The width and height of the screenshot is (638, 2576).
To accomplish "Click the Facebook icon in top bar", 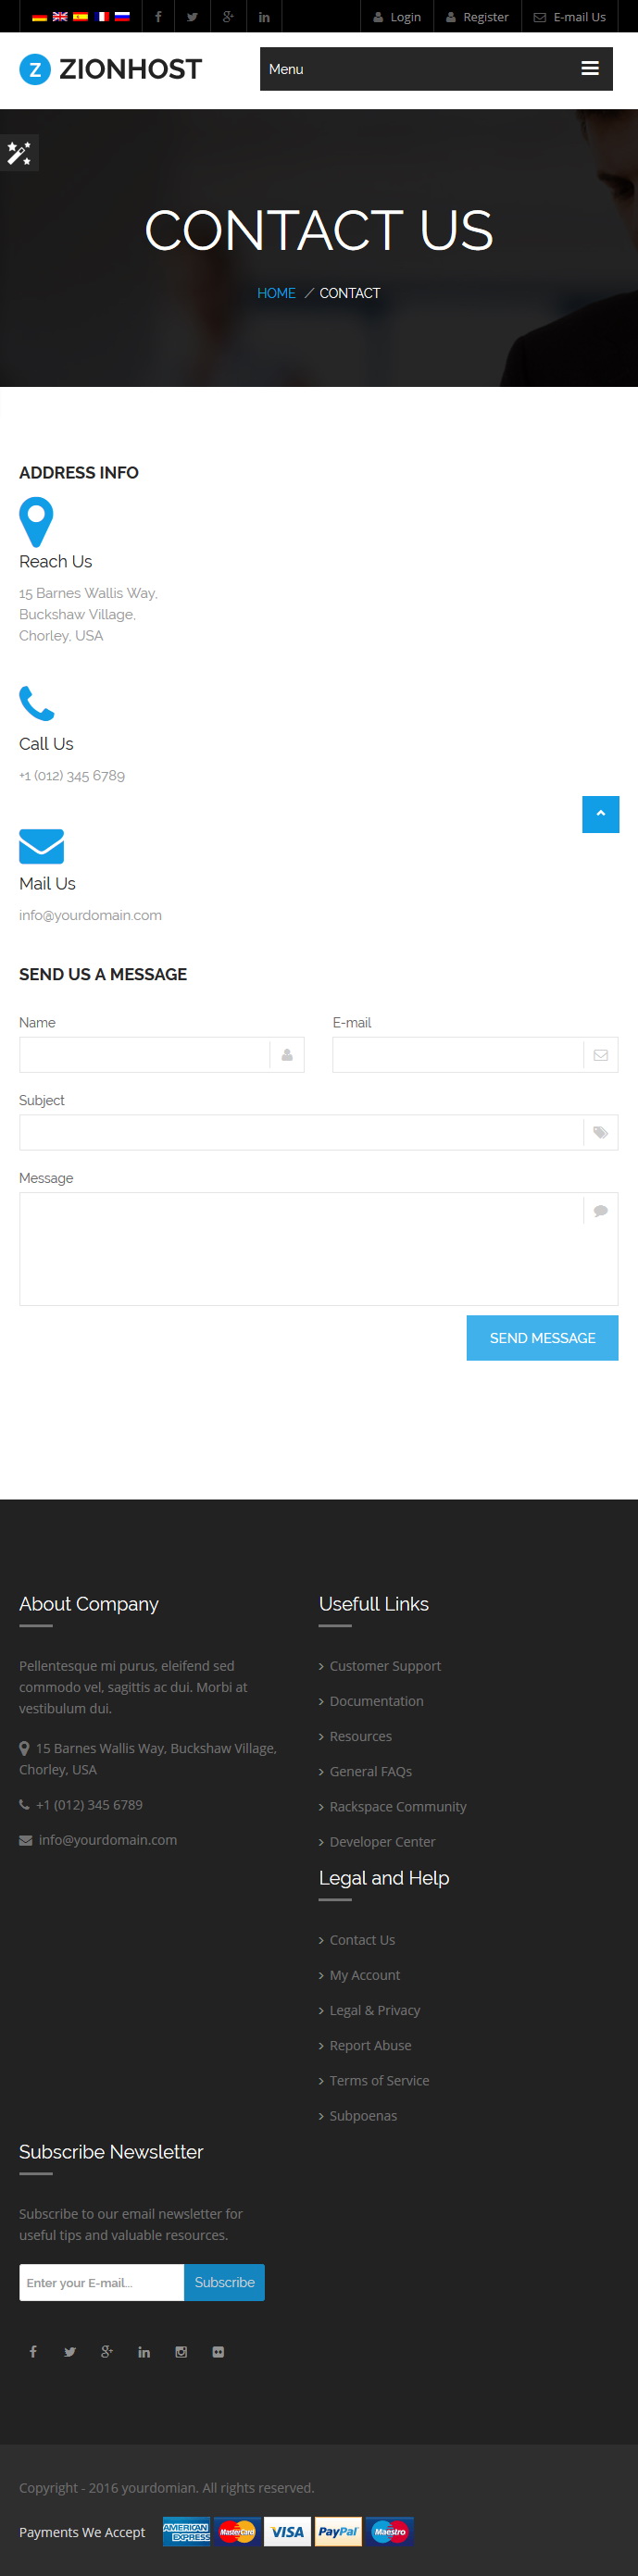I will pyautogui.click(x=158, y=17).
